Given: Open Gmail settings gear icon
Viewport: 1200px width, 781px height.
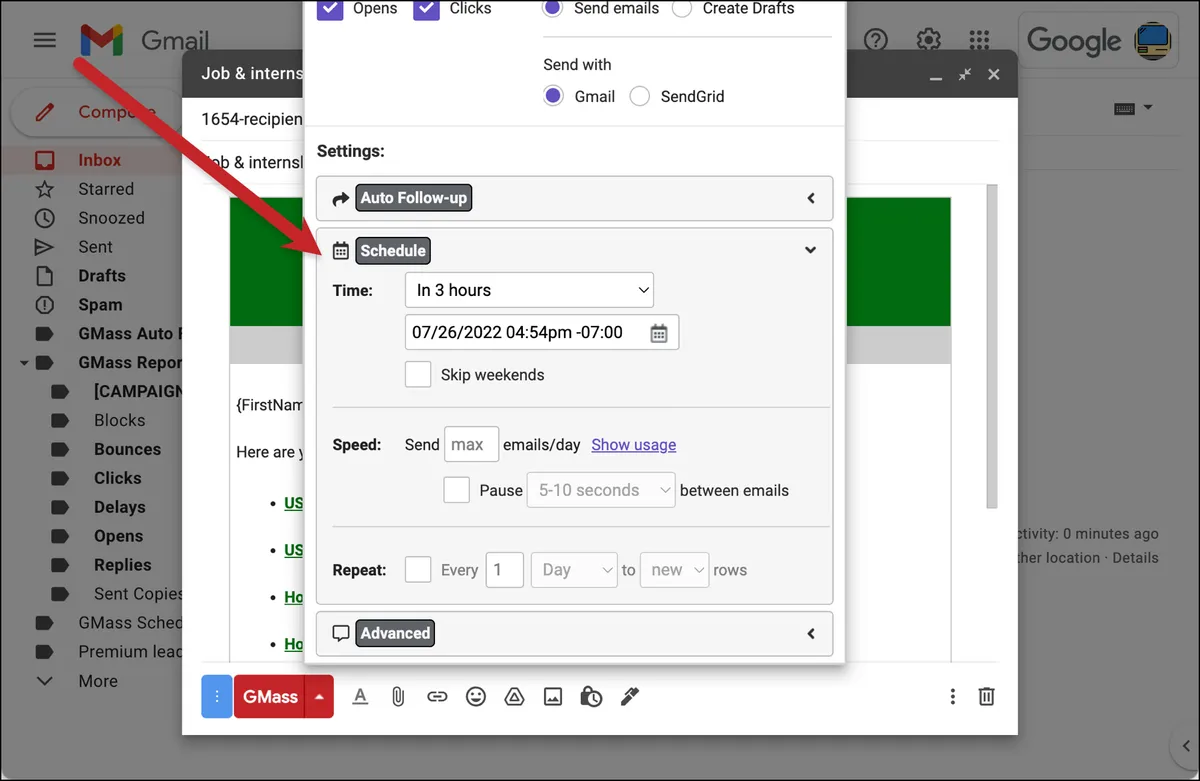Looking at the screenshot, I should (929, 40).
